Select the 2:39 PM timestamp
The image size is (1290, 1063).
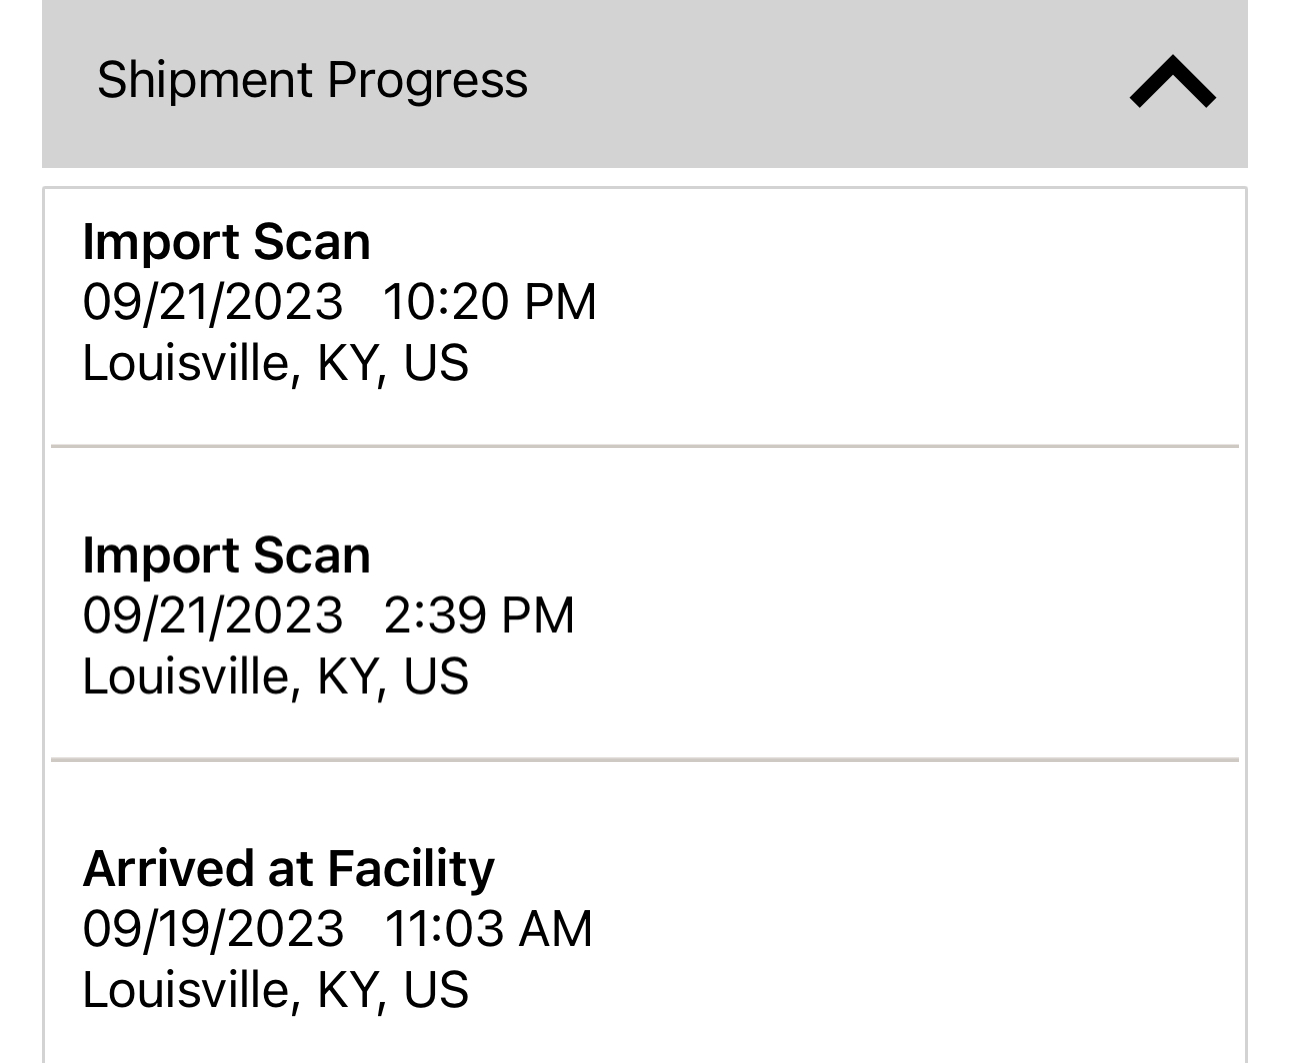(x=479, y=615)
